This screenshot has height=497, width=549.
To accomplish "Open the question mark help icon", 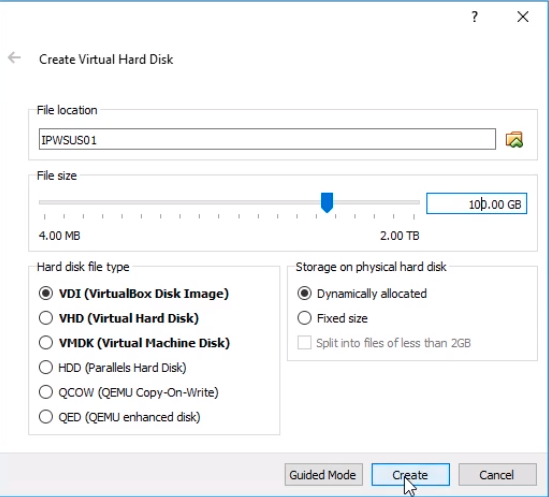I will (474, 16).
